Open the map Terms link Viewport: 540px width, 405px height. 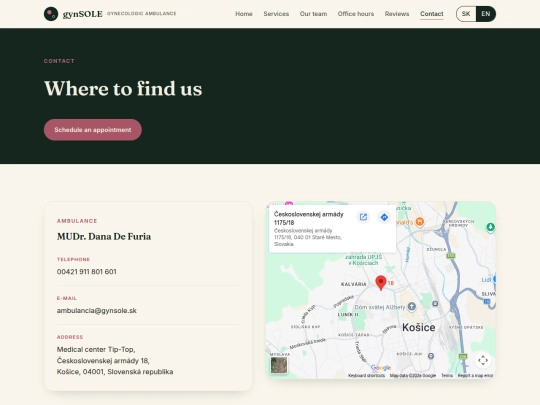point(447,375)
